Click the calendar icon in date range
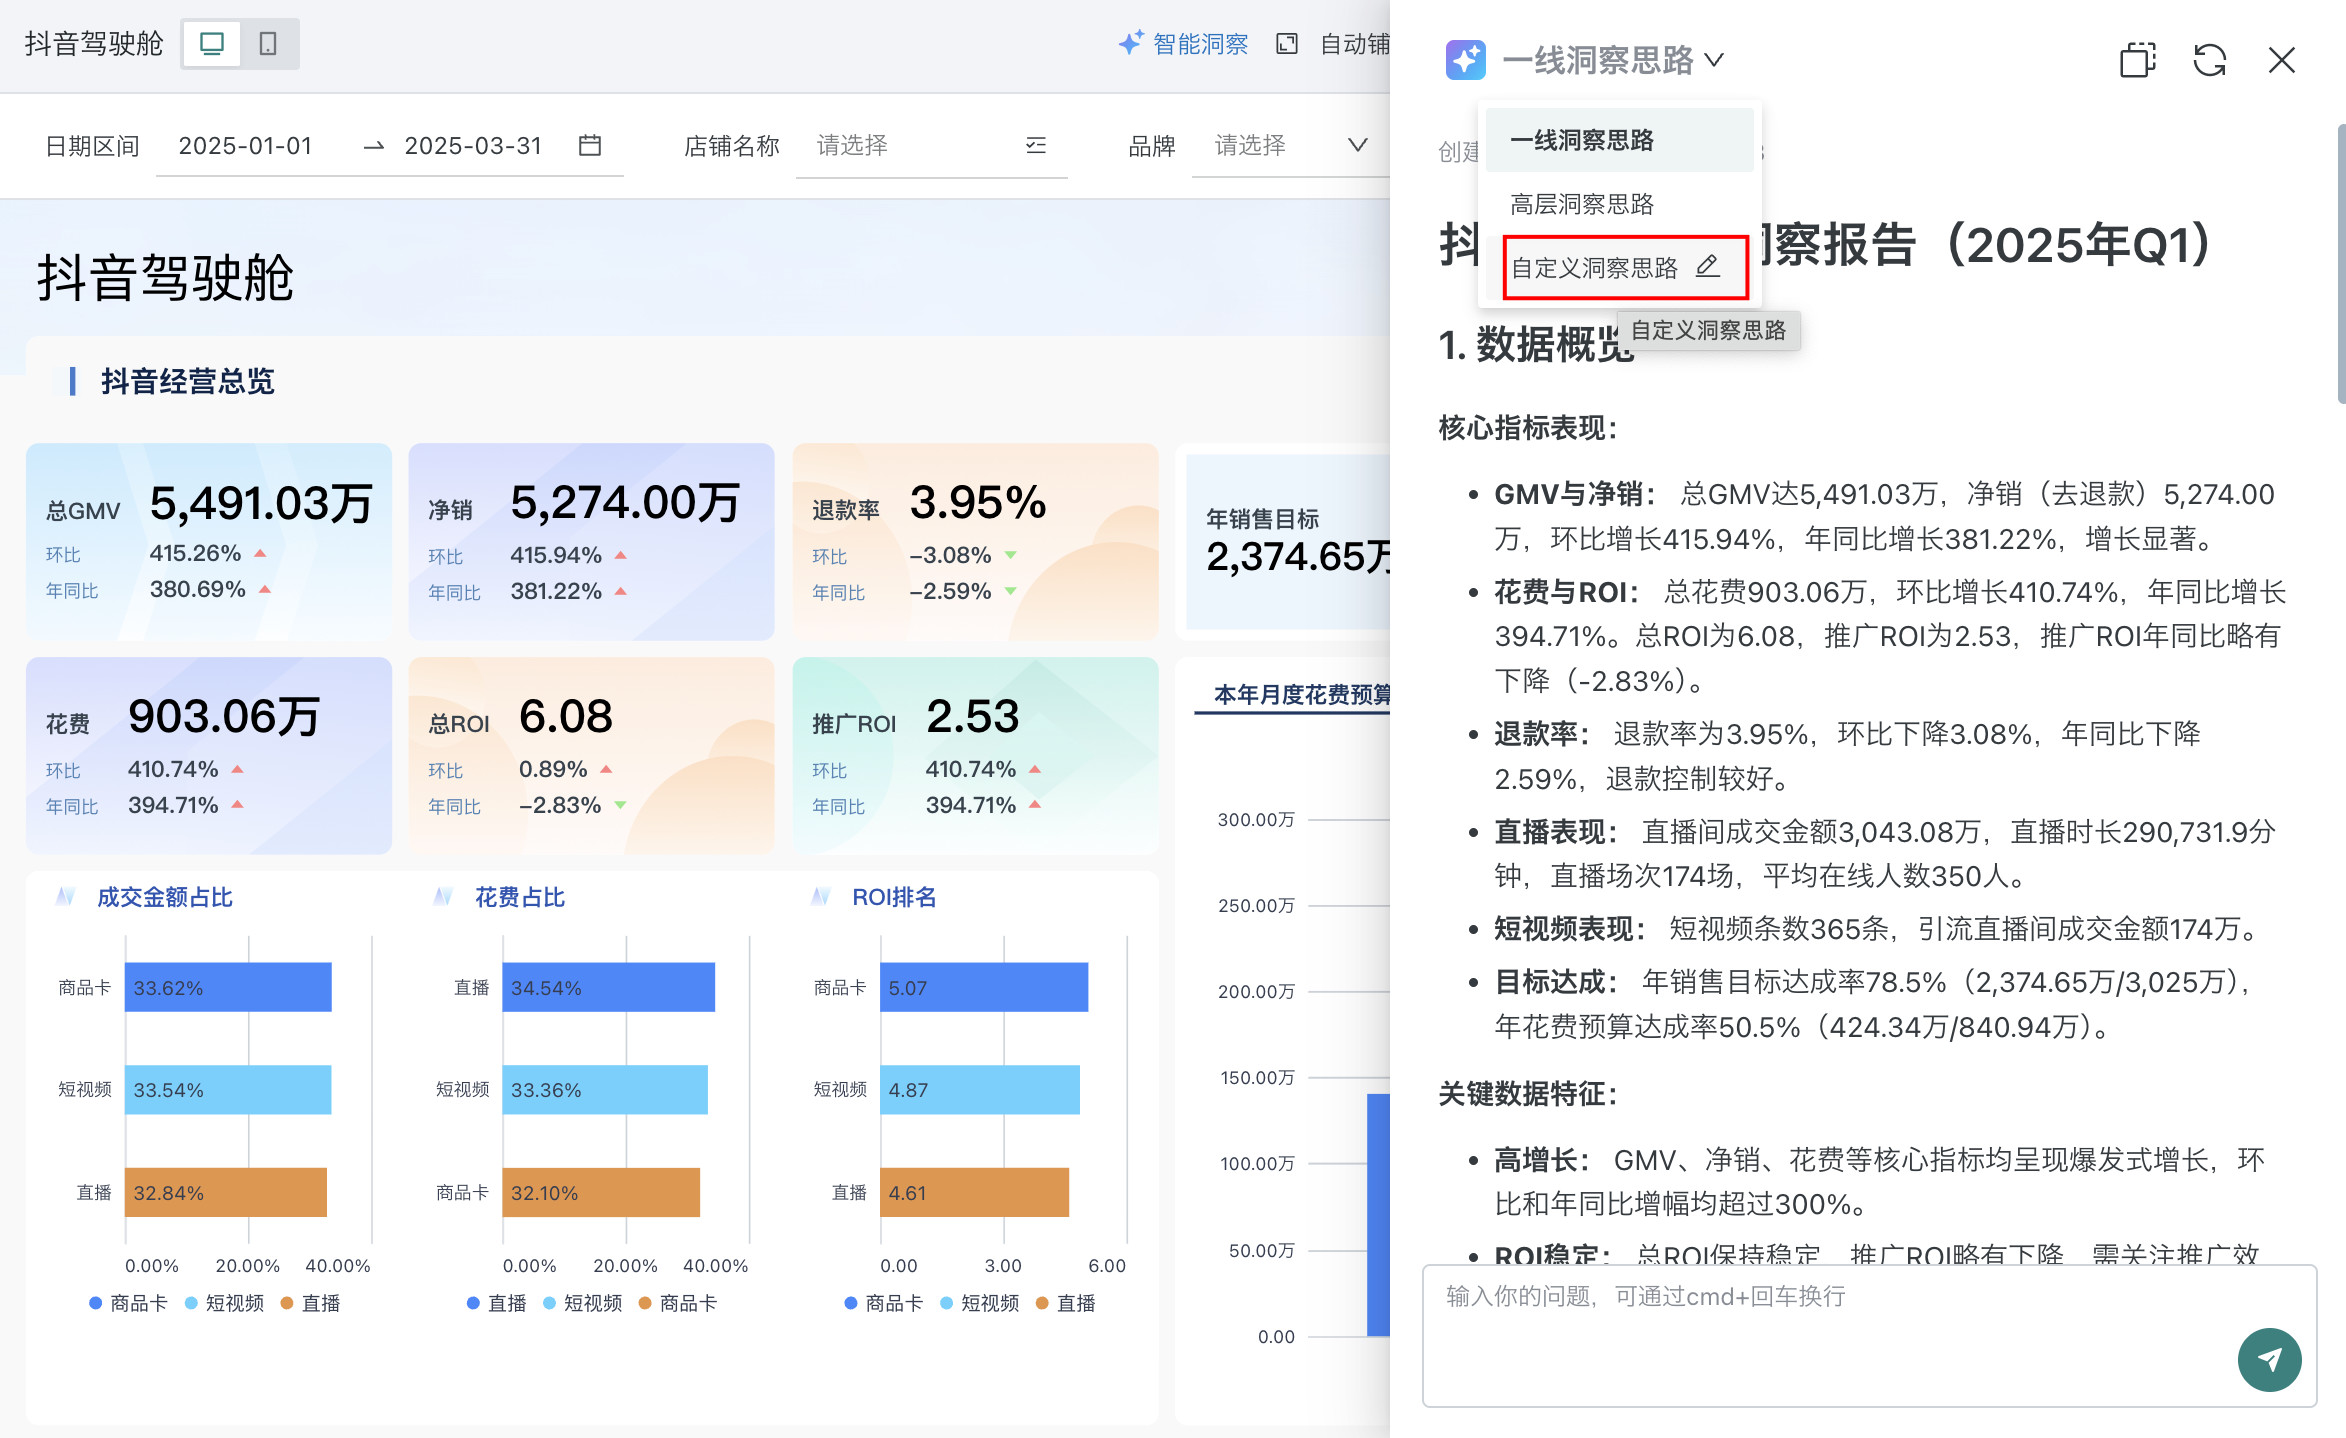This screenshot has width=2346, height=1438. click(x=590, y=146)
